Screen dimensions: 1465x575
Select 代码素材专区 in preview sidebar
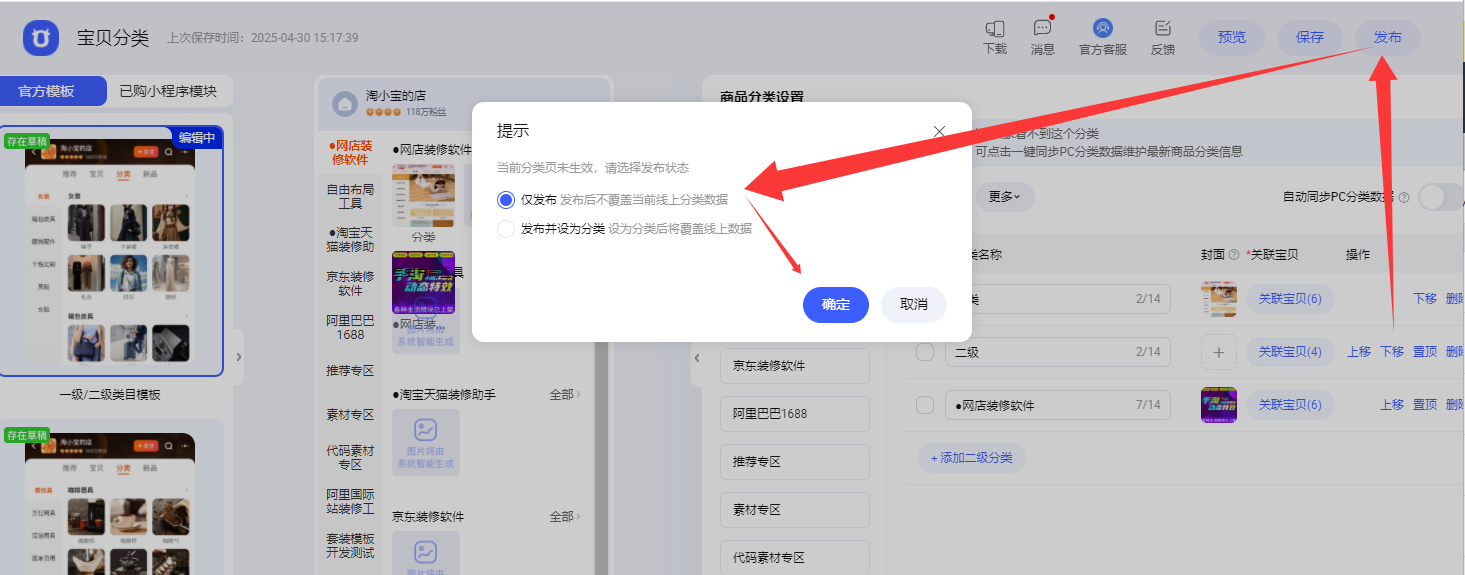(350, 458)
